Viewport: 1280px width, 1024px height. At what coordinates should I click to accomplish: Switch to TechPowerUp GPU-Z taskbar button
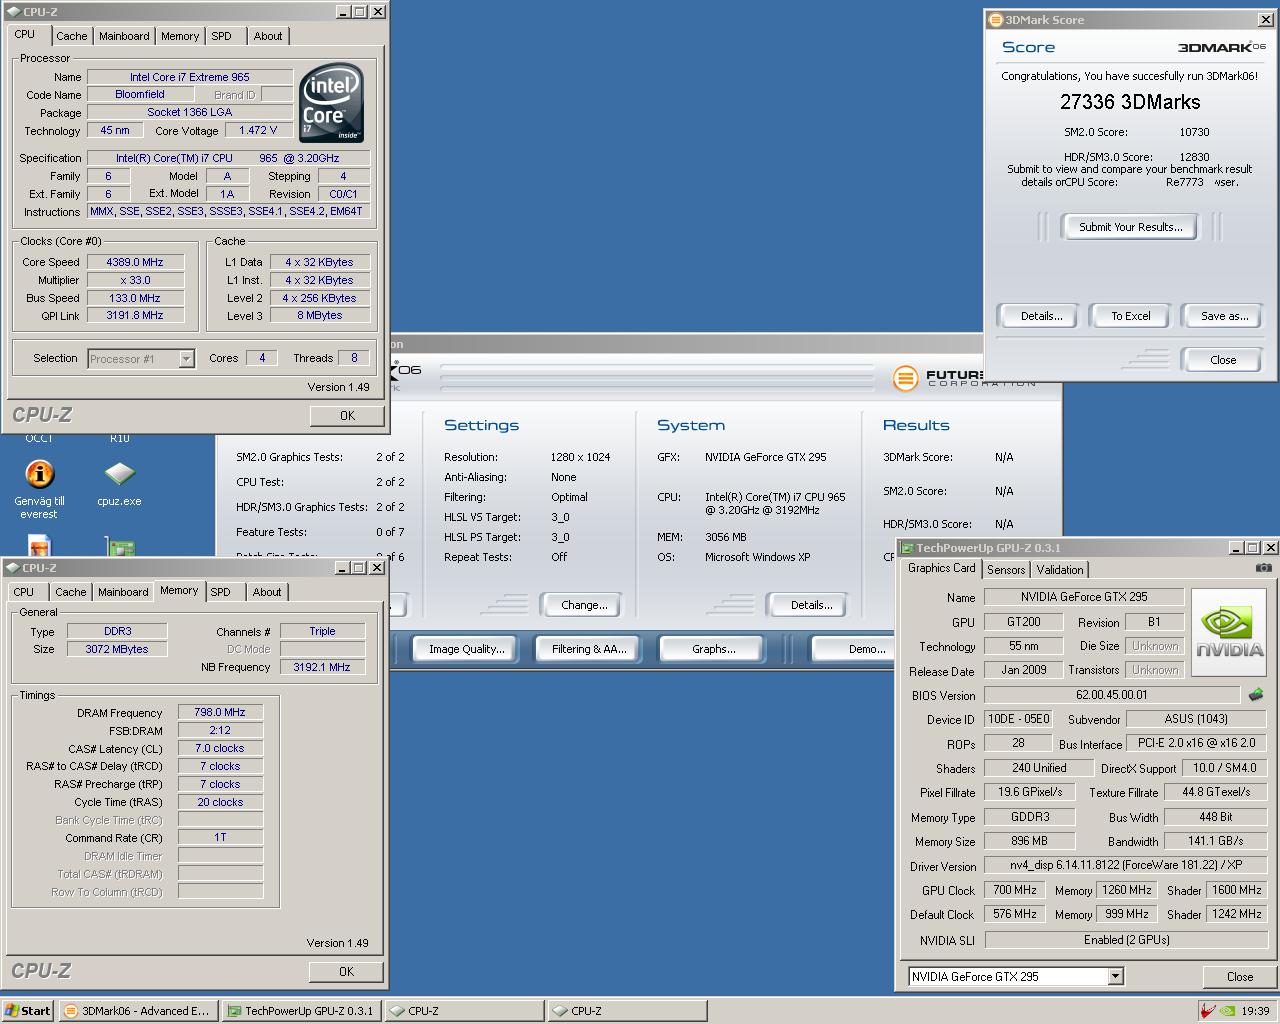(x=300, y=1011)
